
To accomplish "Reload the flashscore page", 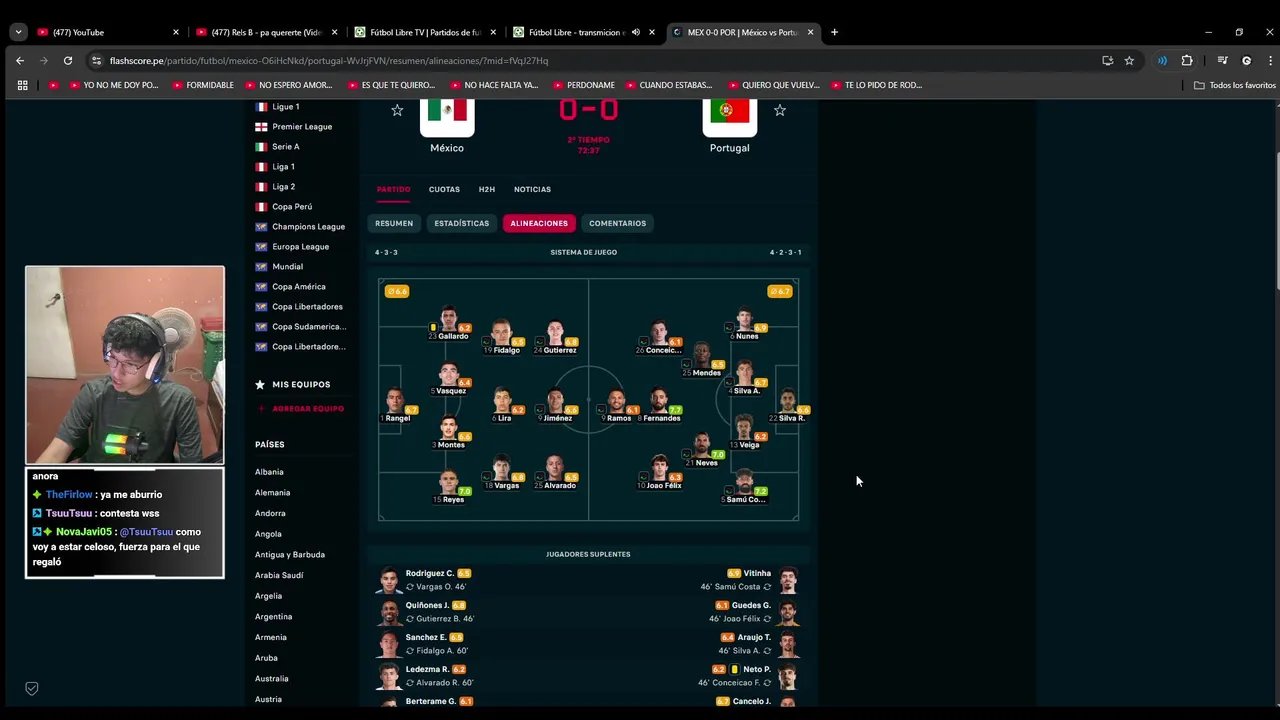I will pyautogui.click(x=67, y=60).
